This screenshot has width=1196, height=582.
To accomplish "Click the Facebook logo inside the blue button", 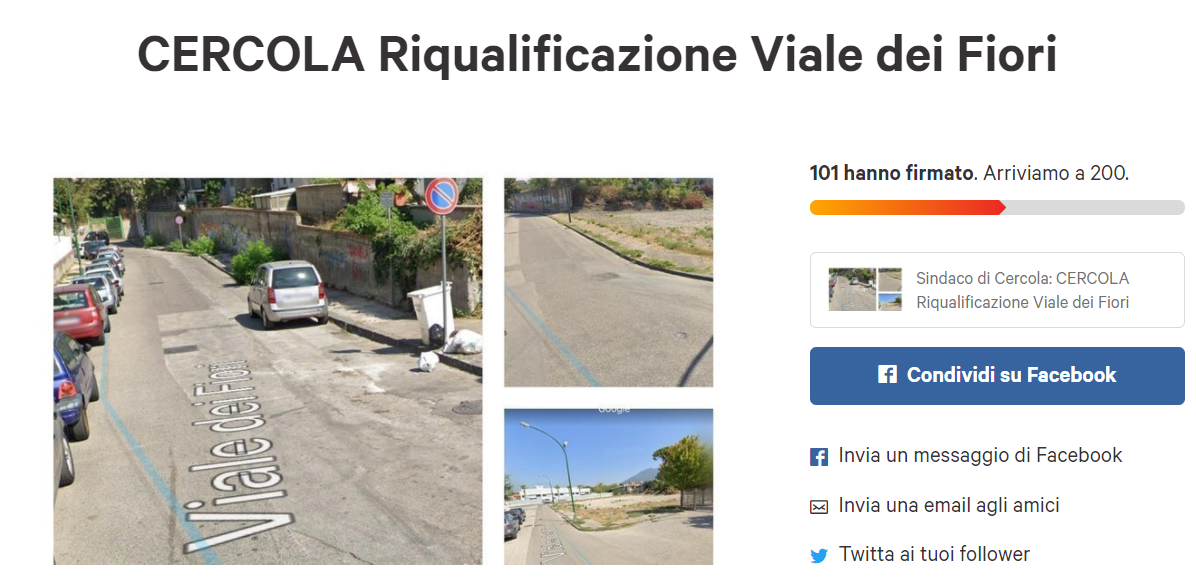I will (x=887, y=375).
